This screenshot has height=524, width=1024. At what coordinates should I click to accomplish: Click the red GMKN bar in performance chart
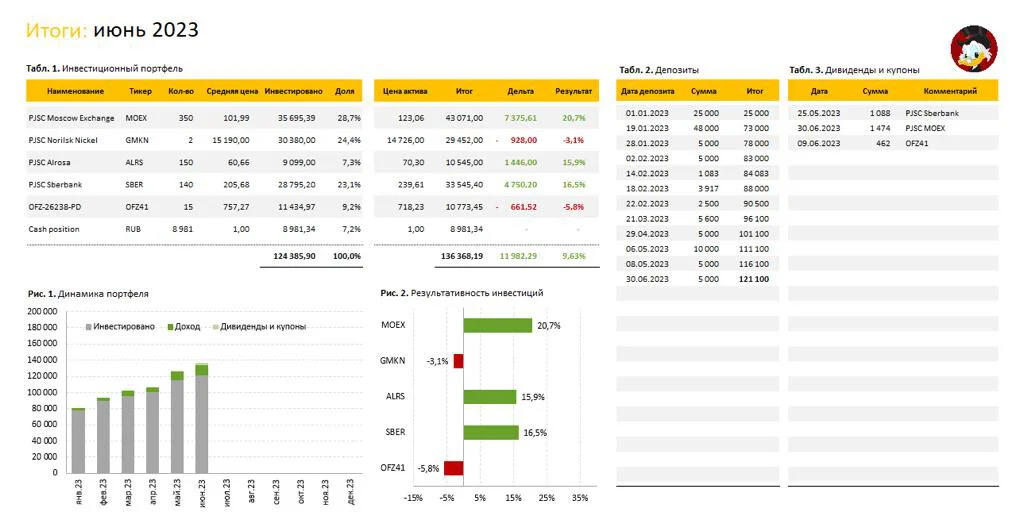458,361
